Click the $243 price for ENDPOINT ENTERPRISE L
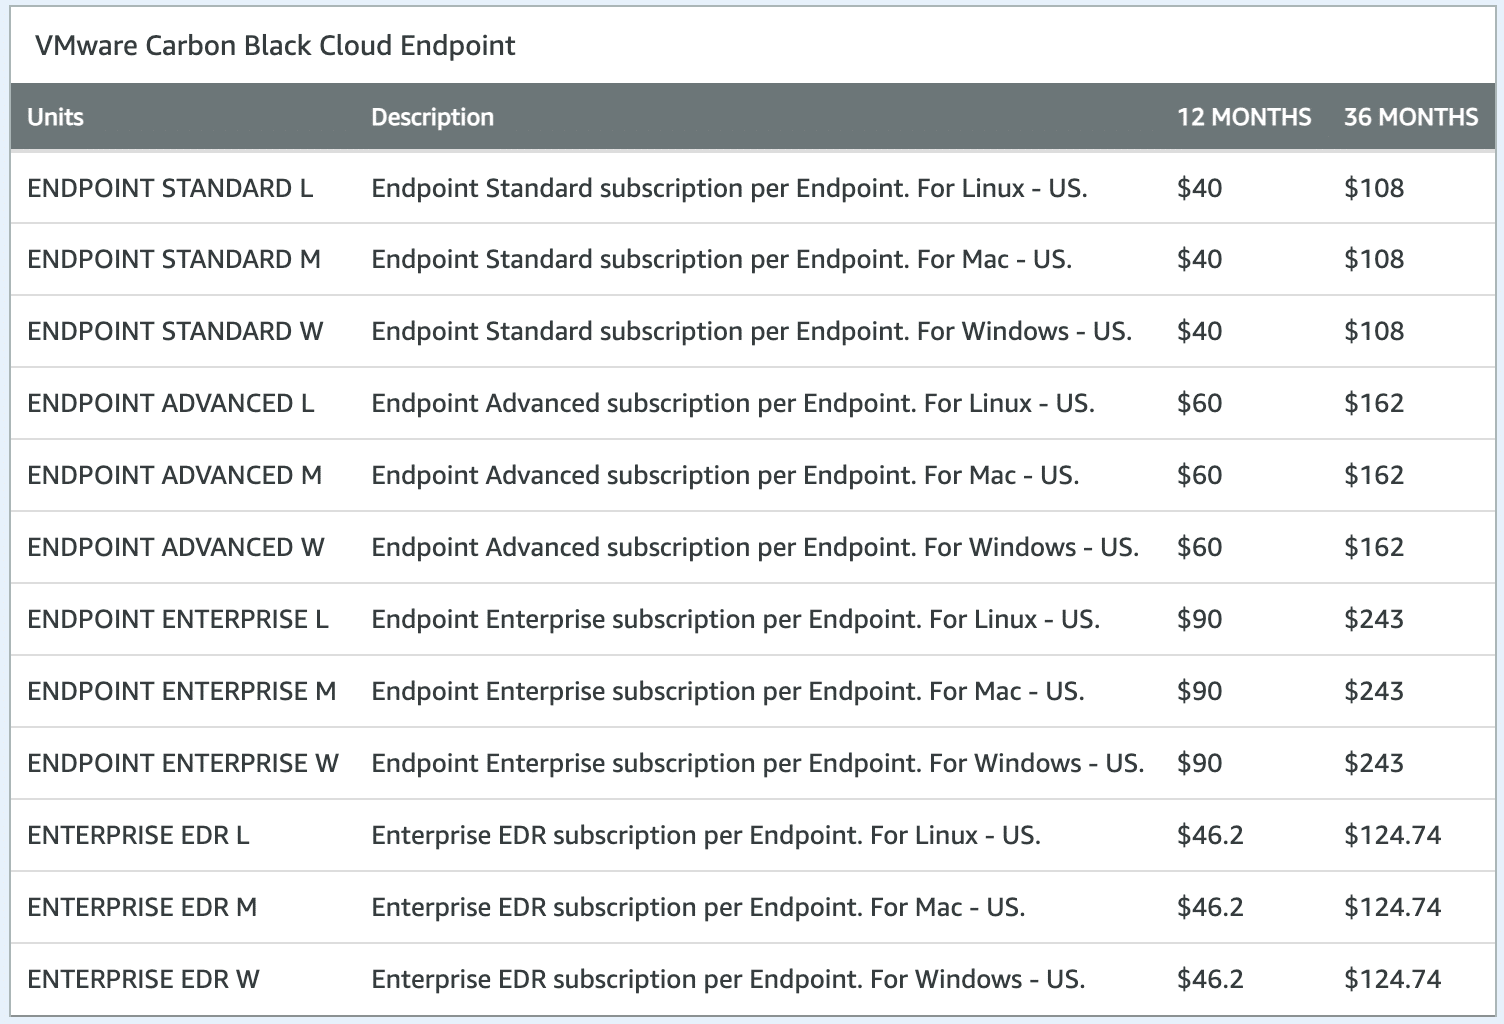Viewport: 1504px width, 1024px height. [1374, 620]
